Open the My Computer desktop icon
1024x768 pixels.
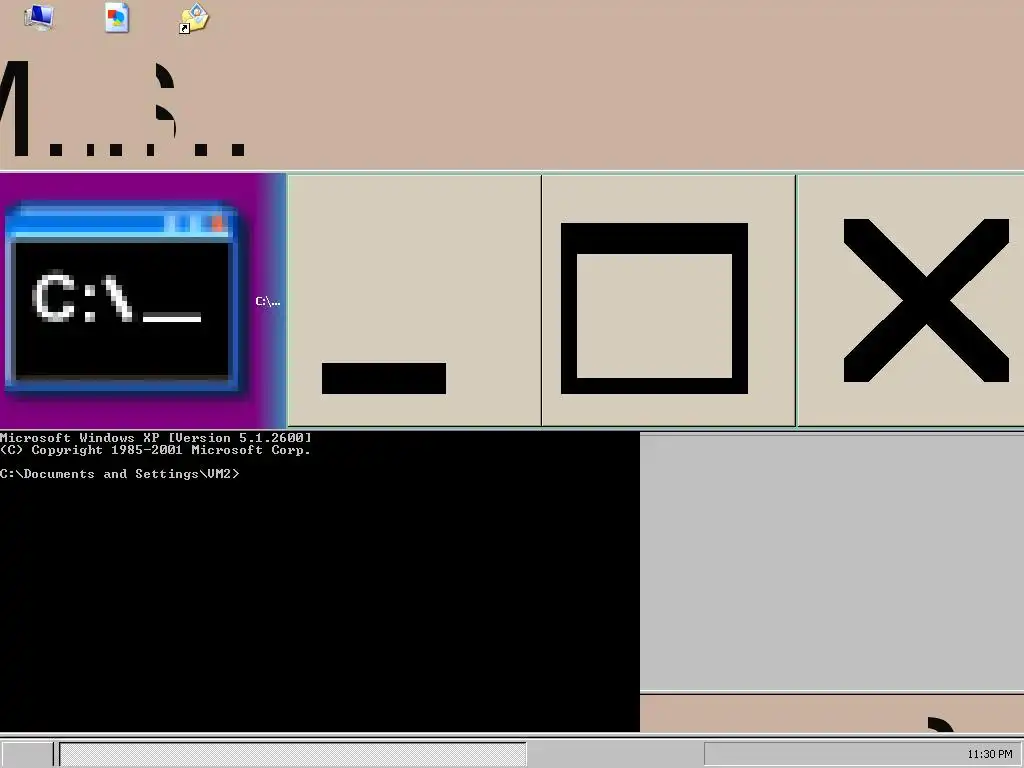click(39, 17)
